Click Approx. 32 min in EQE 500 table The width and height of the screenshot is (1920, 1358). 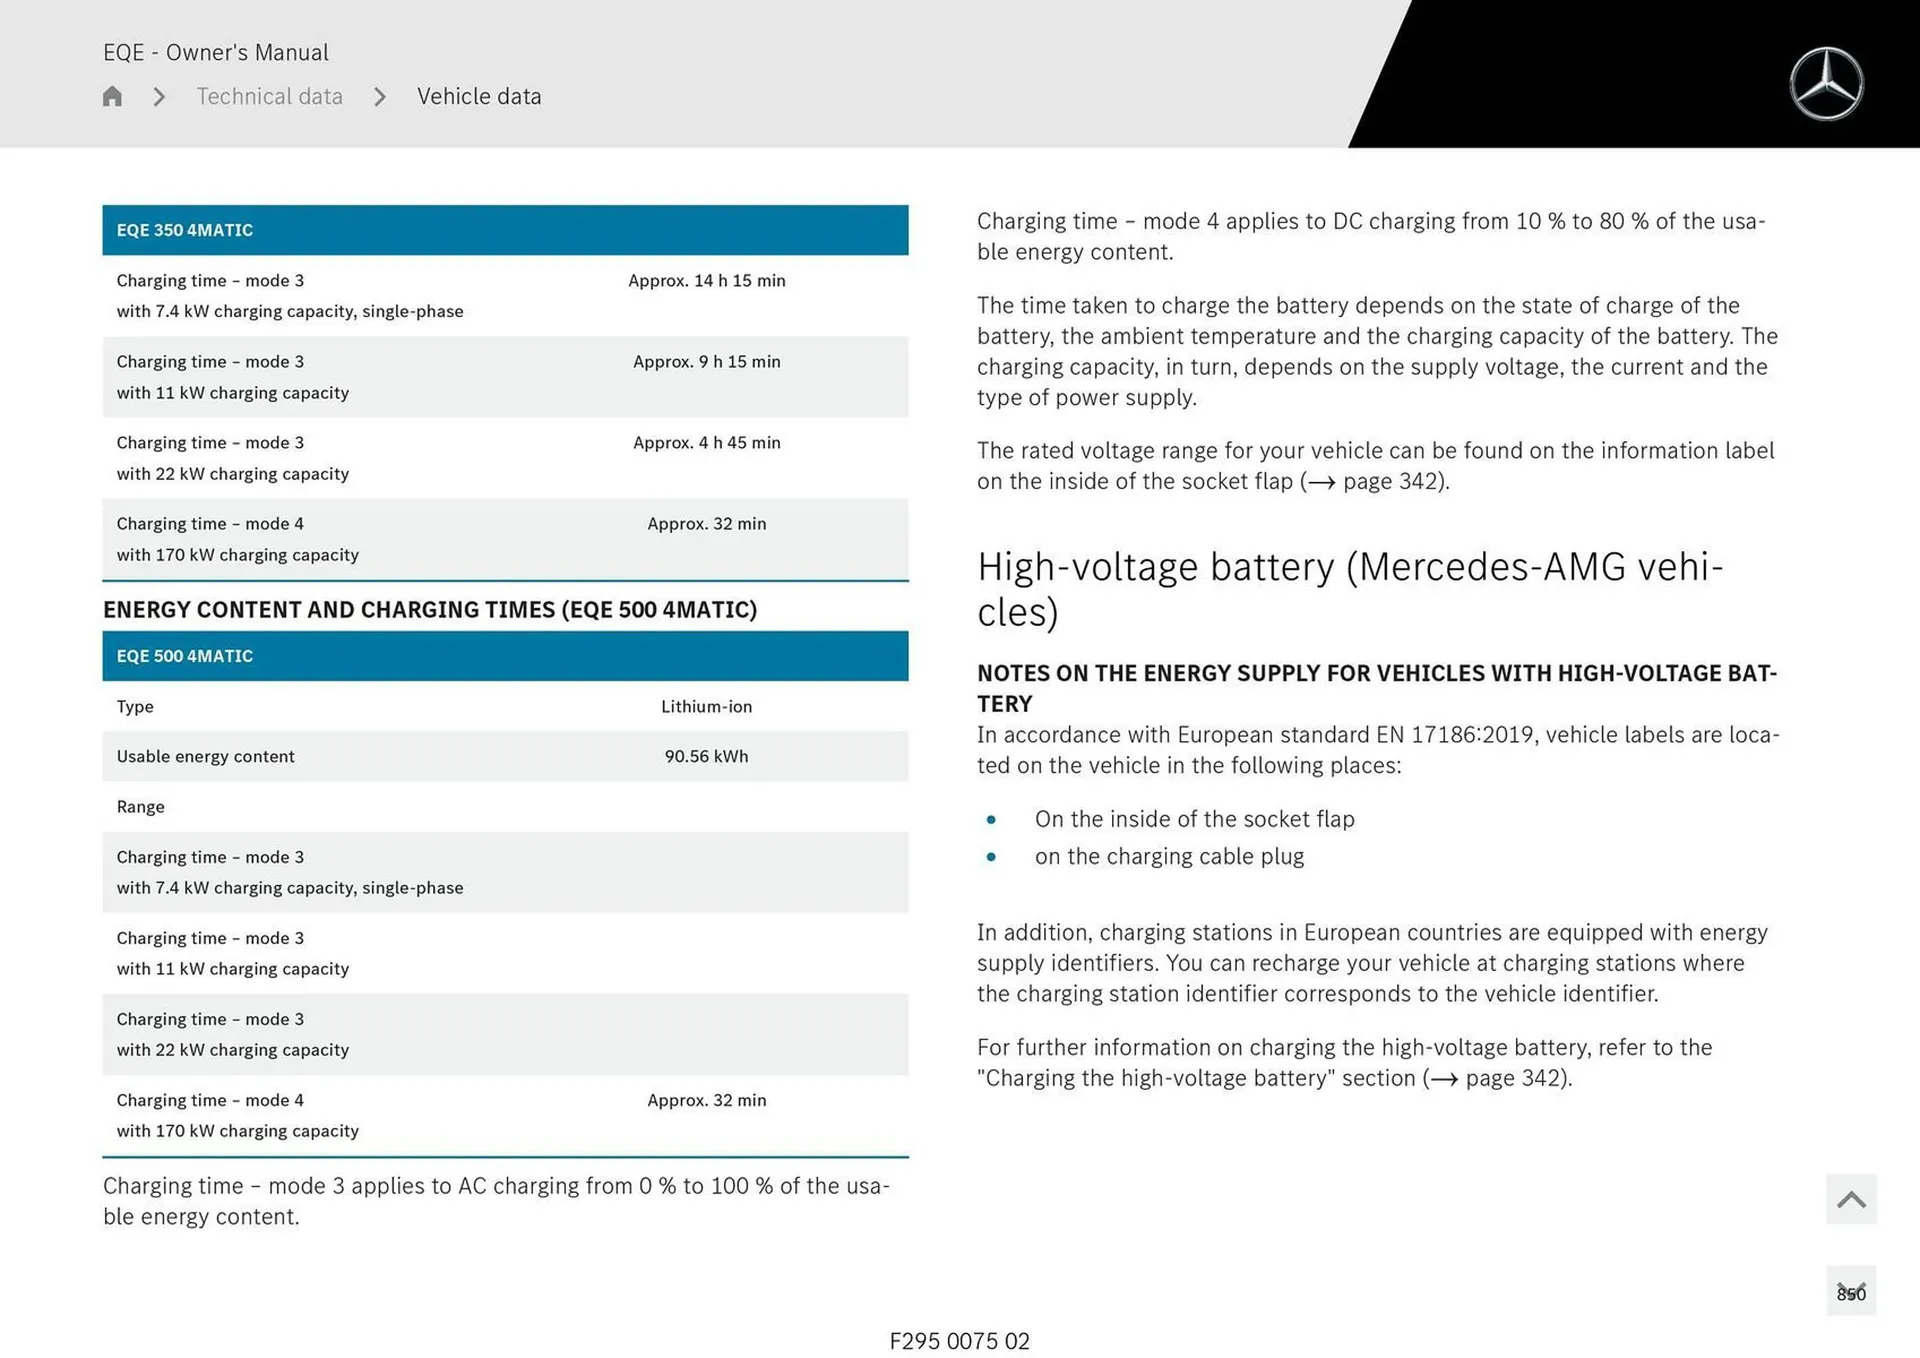[707, 1100]
